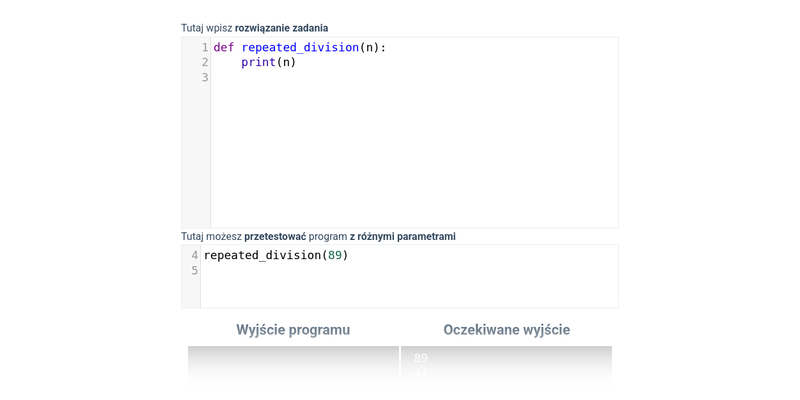
Task: Click the parameter 'n' in print(n)
Action: point(286,62)
